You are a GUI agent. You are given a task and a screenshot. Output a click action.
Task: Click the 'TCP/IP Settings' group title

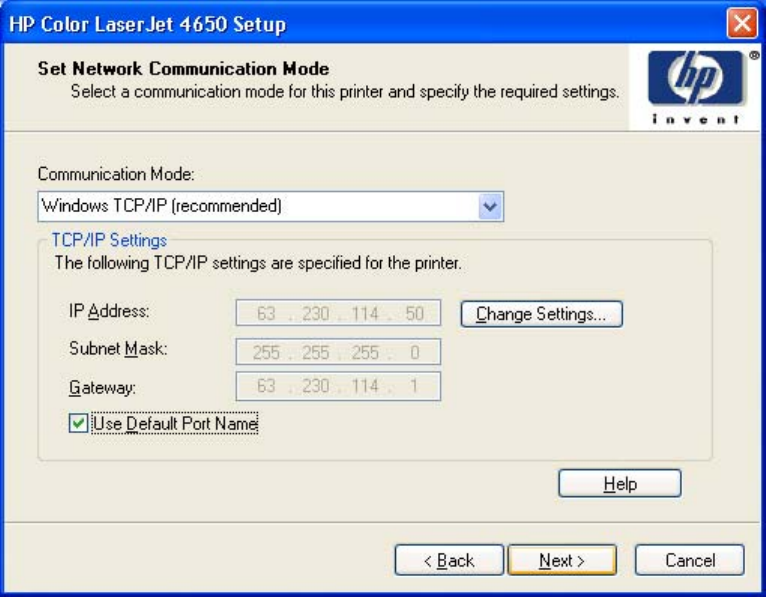point(109,240)
